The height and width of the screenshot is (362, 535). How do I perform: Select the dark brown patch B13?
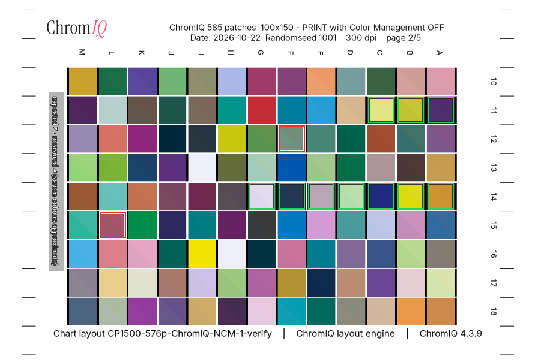(x=411, y=168)
